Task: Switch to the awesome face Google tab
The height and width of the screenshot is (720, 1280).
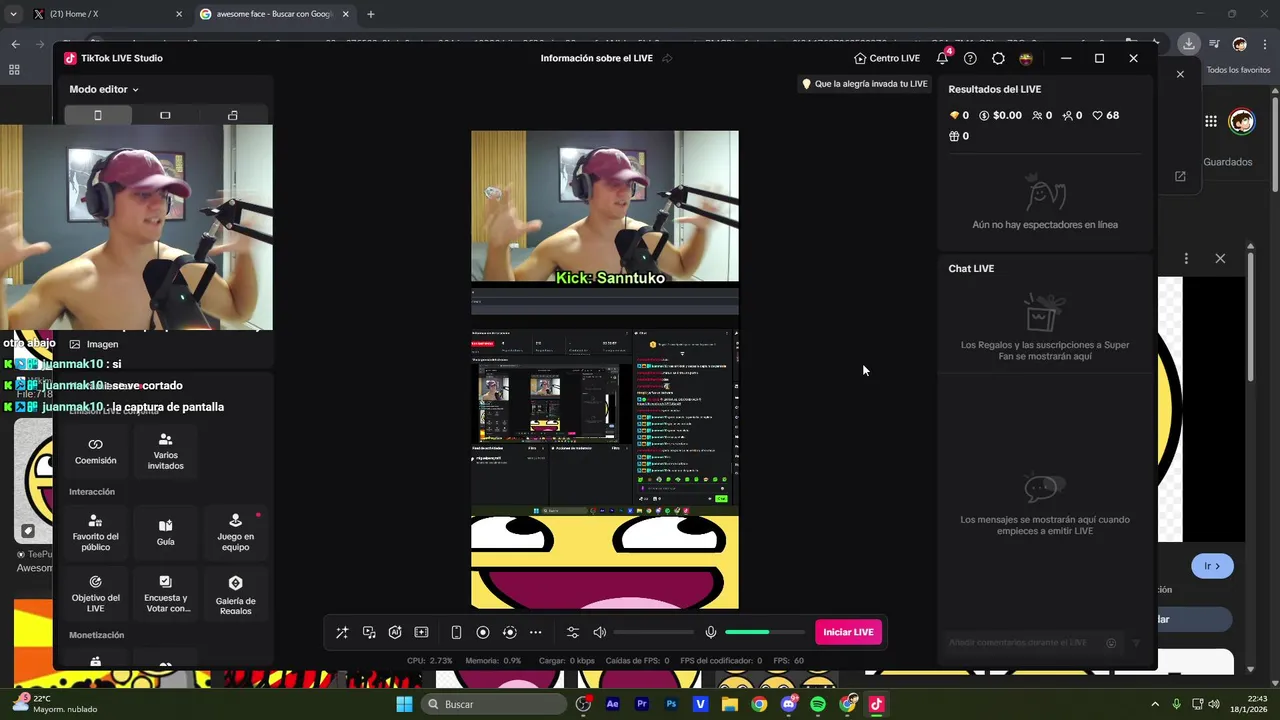Action: (x=275, y=14)
